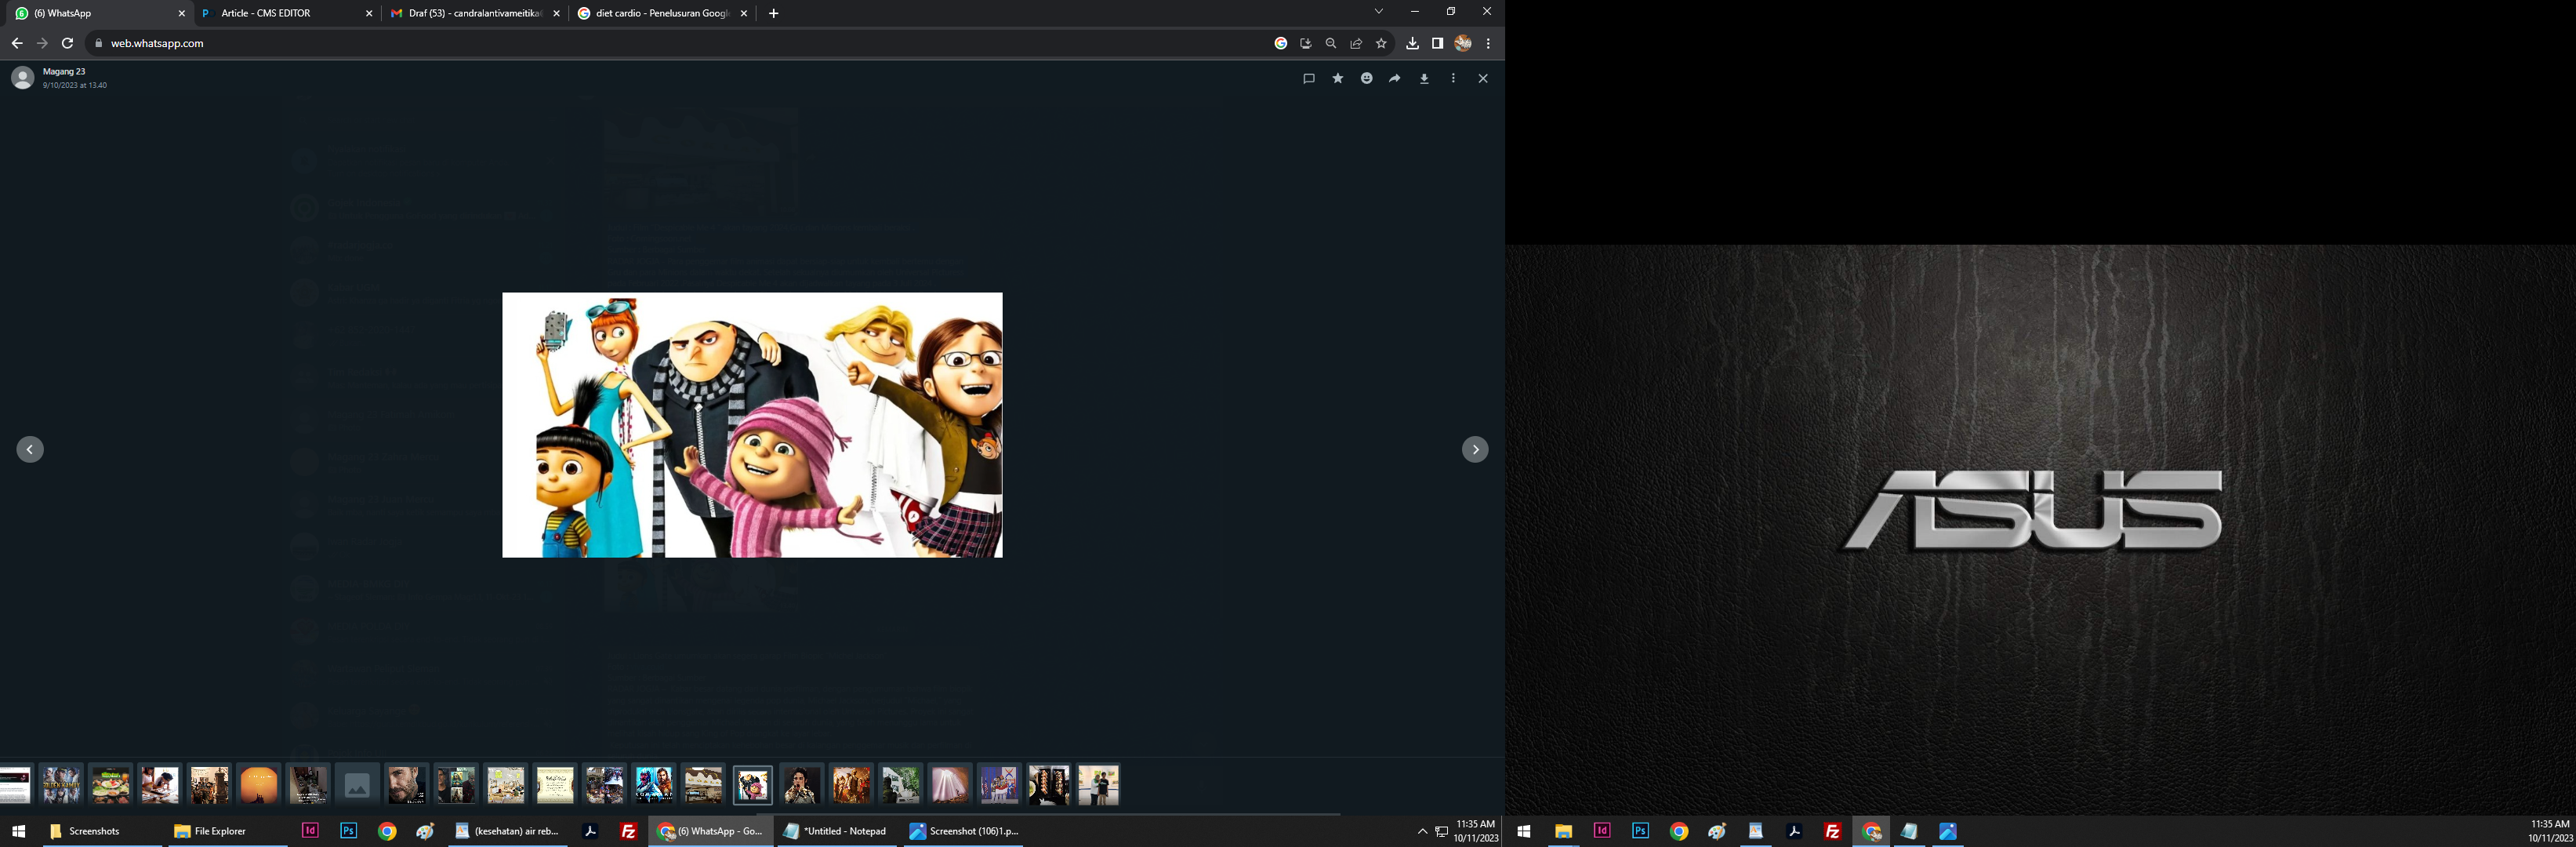Show the previous media item
The width and height of the screenshot is (2576, 847).
(30, 450)
